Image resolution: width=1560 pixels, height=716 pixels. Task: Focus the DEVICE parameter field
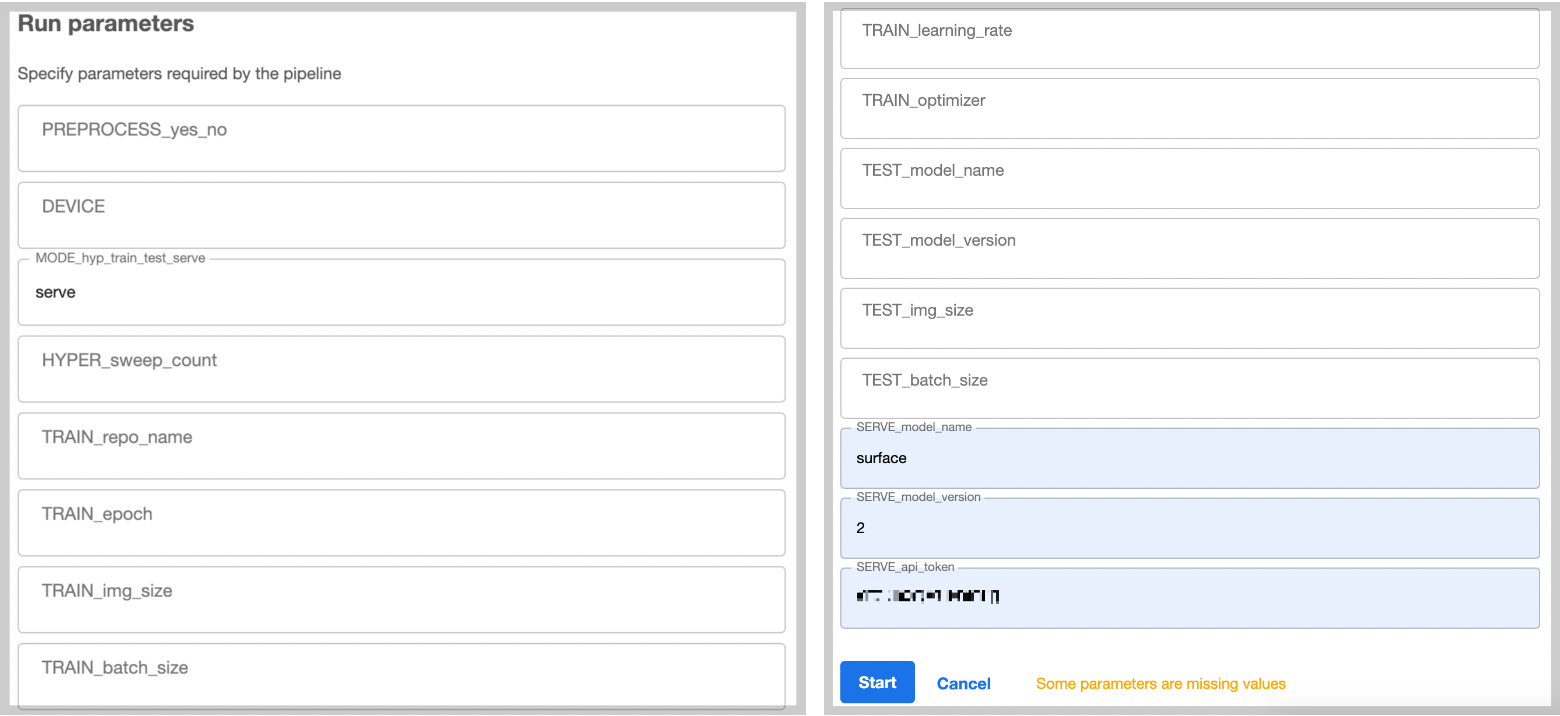401,215
